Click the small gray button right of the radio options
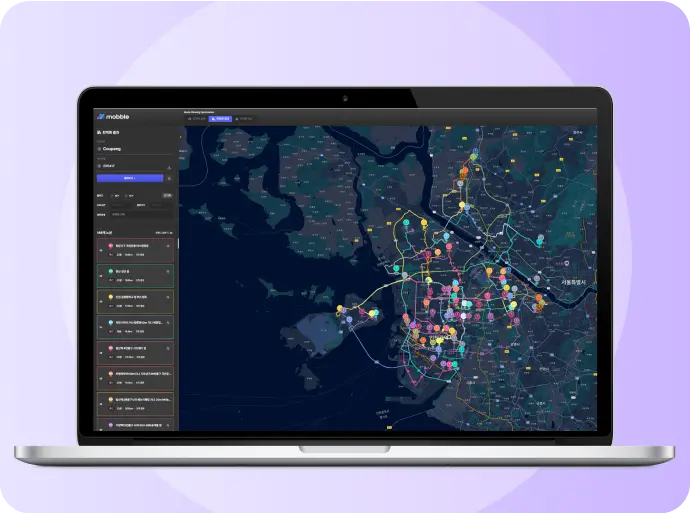 [168, 195]
